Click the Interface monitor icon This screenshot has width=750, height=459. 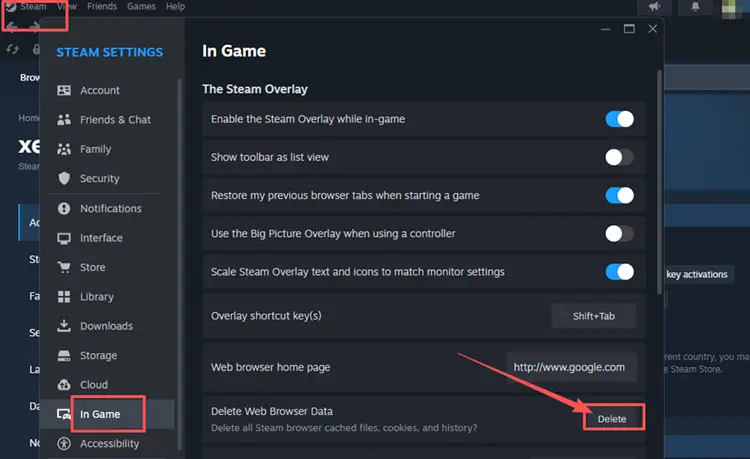point(64,238)
